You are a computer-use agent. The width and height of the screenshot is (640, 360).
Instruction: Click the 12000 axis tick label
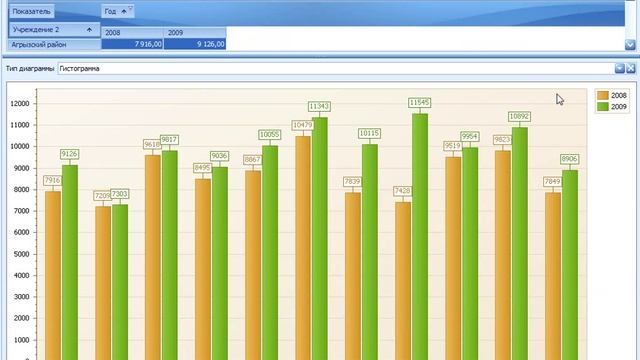20,104
